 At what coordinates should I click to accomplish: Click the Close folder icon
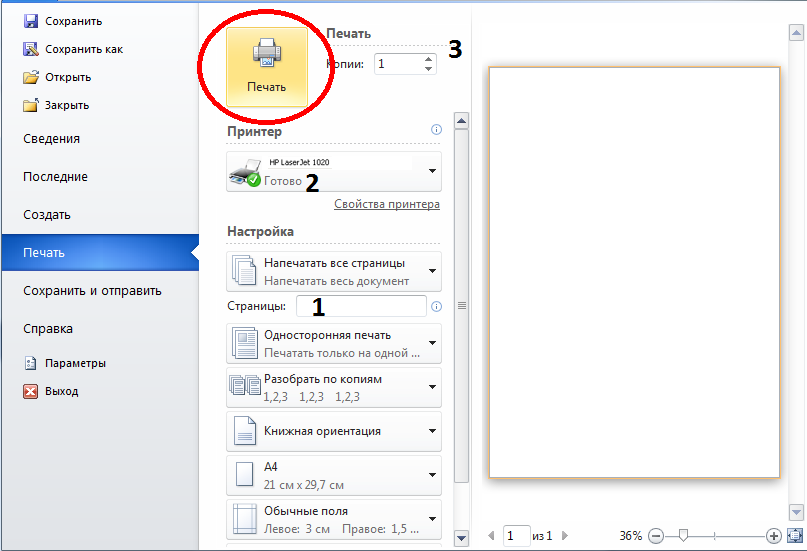pos(31,105)
